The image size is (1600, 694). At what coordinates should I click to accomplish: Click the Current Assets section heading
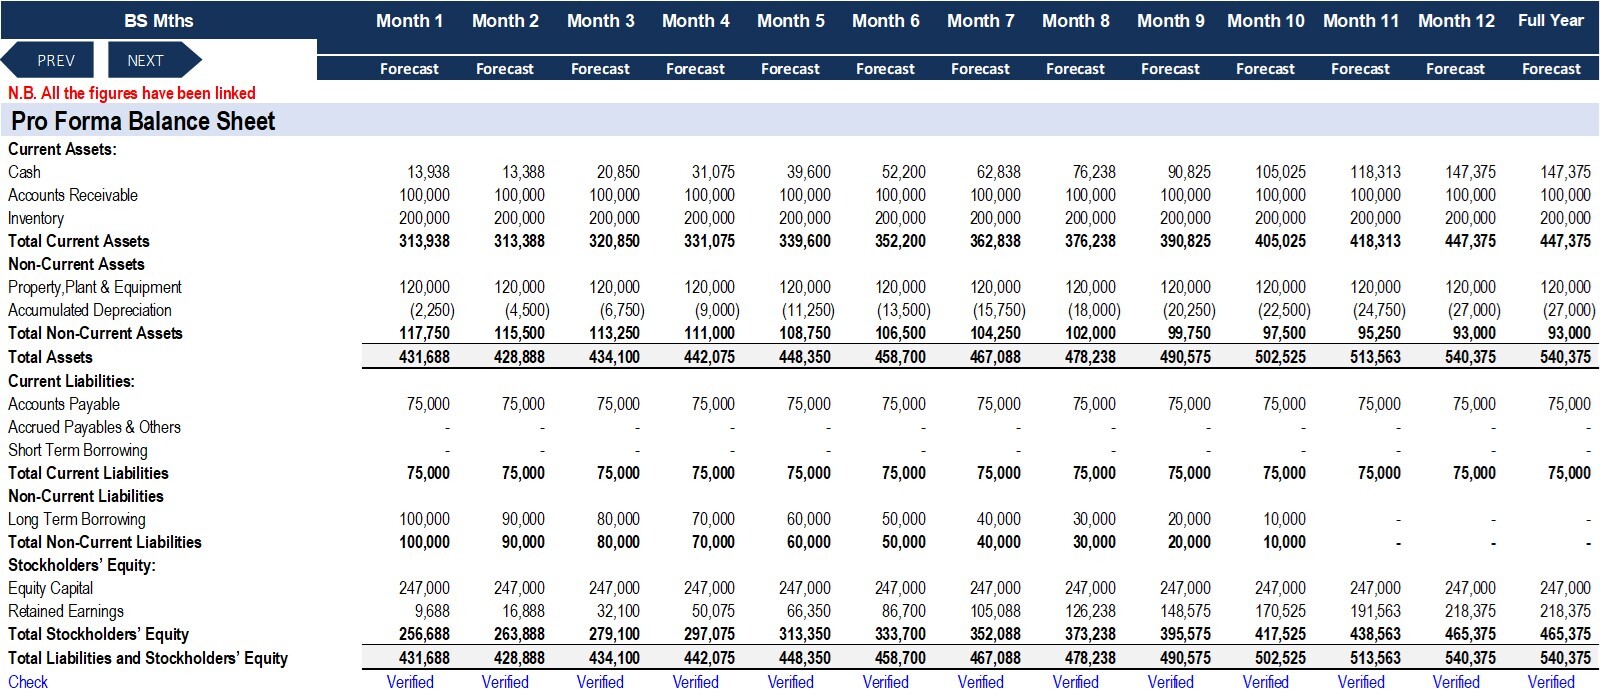pyautogui.click(x=62, y=149)
